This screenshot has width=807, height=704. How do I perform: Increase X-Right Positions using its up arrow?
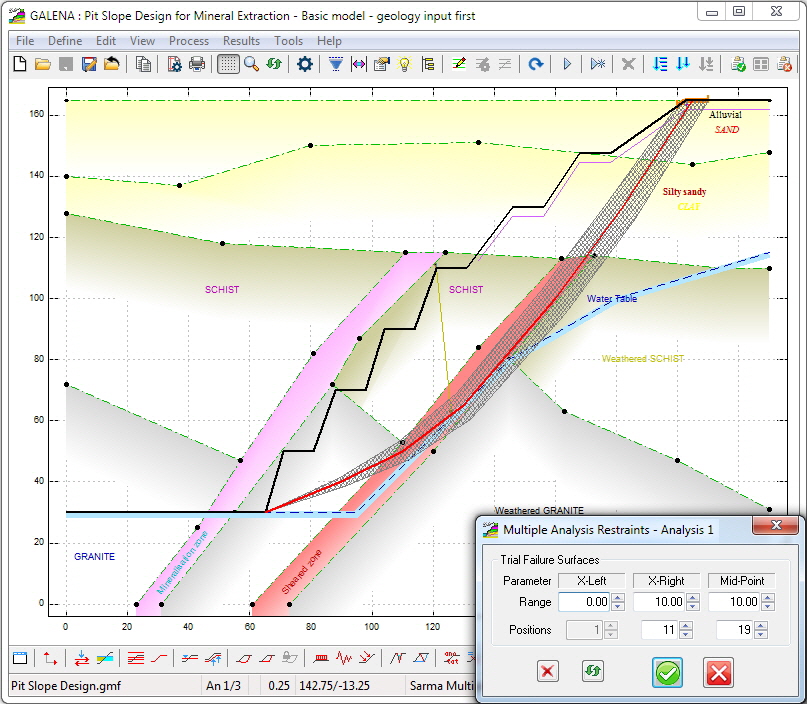click(x=687, y=625)
